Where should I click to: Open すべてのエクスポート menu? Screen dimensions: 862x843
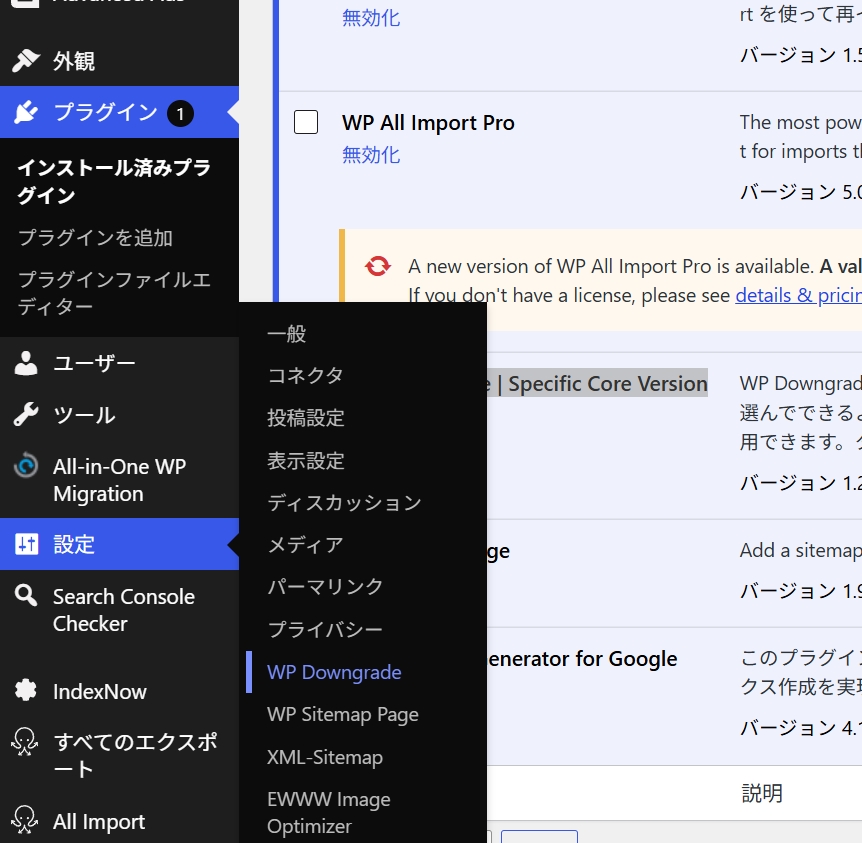coord(119,755)
